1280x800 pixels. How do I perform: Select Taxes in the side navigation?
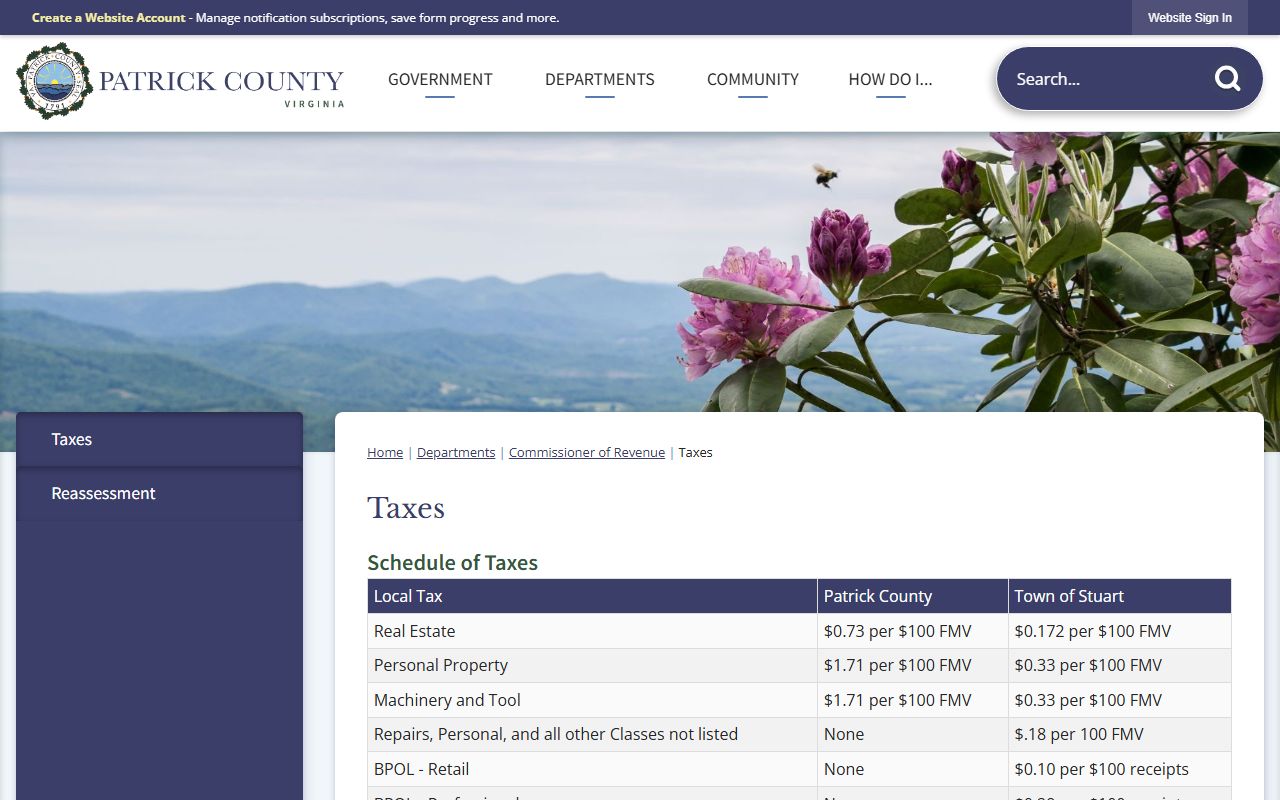[159, 440]
